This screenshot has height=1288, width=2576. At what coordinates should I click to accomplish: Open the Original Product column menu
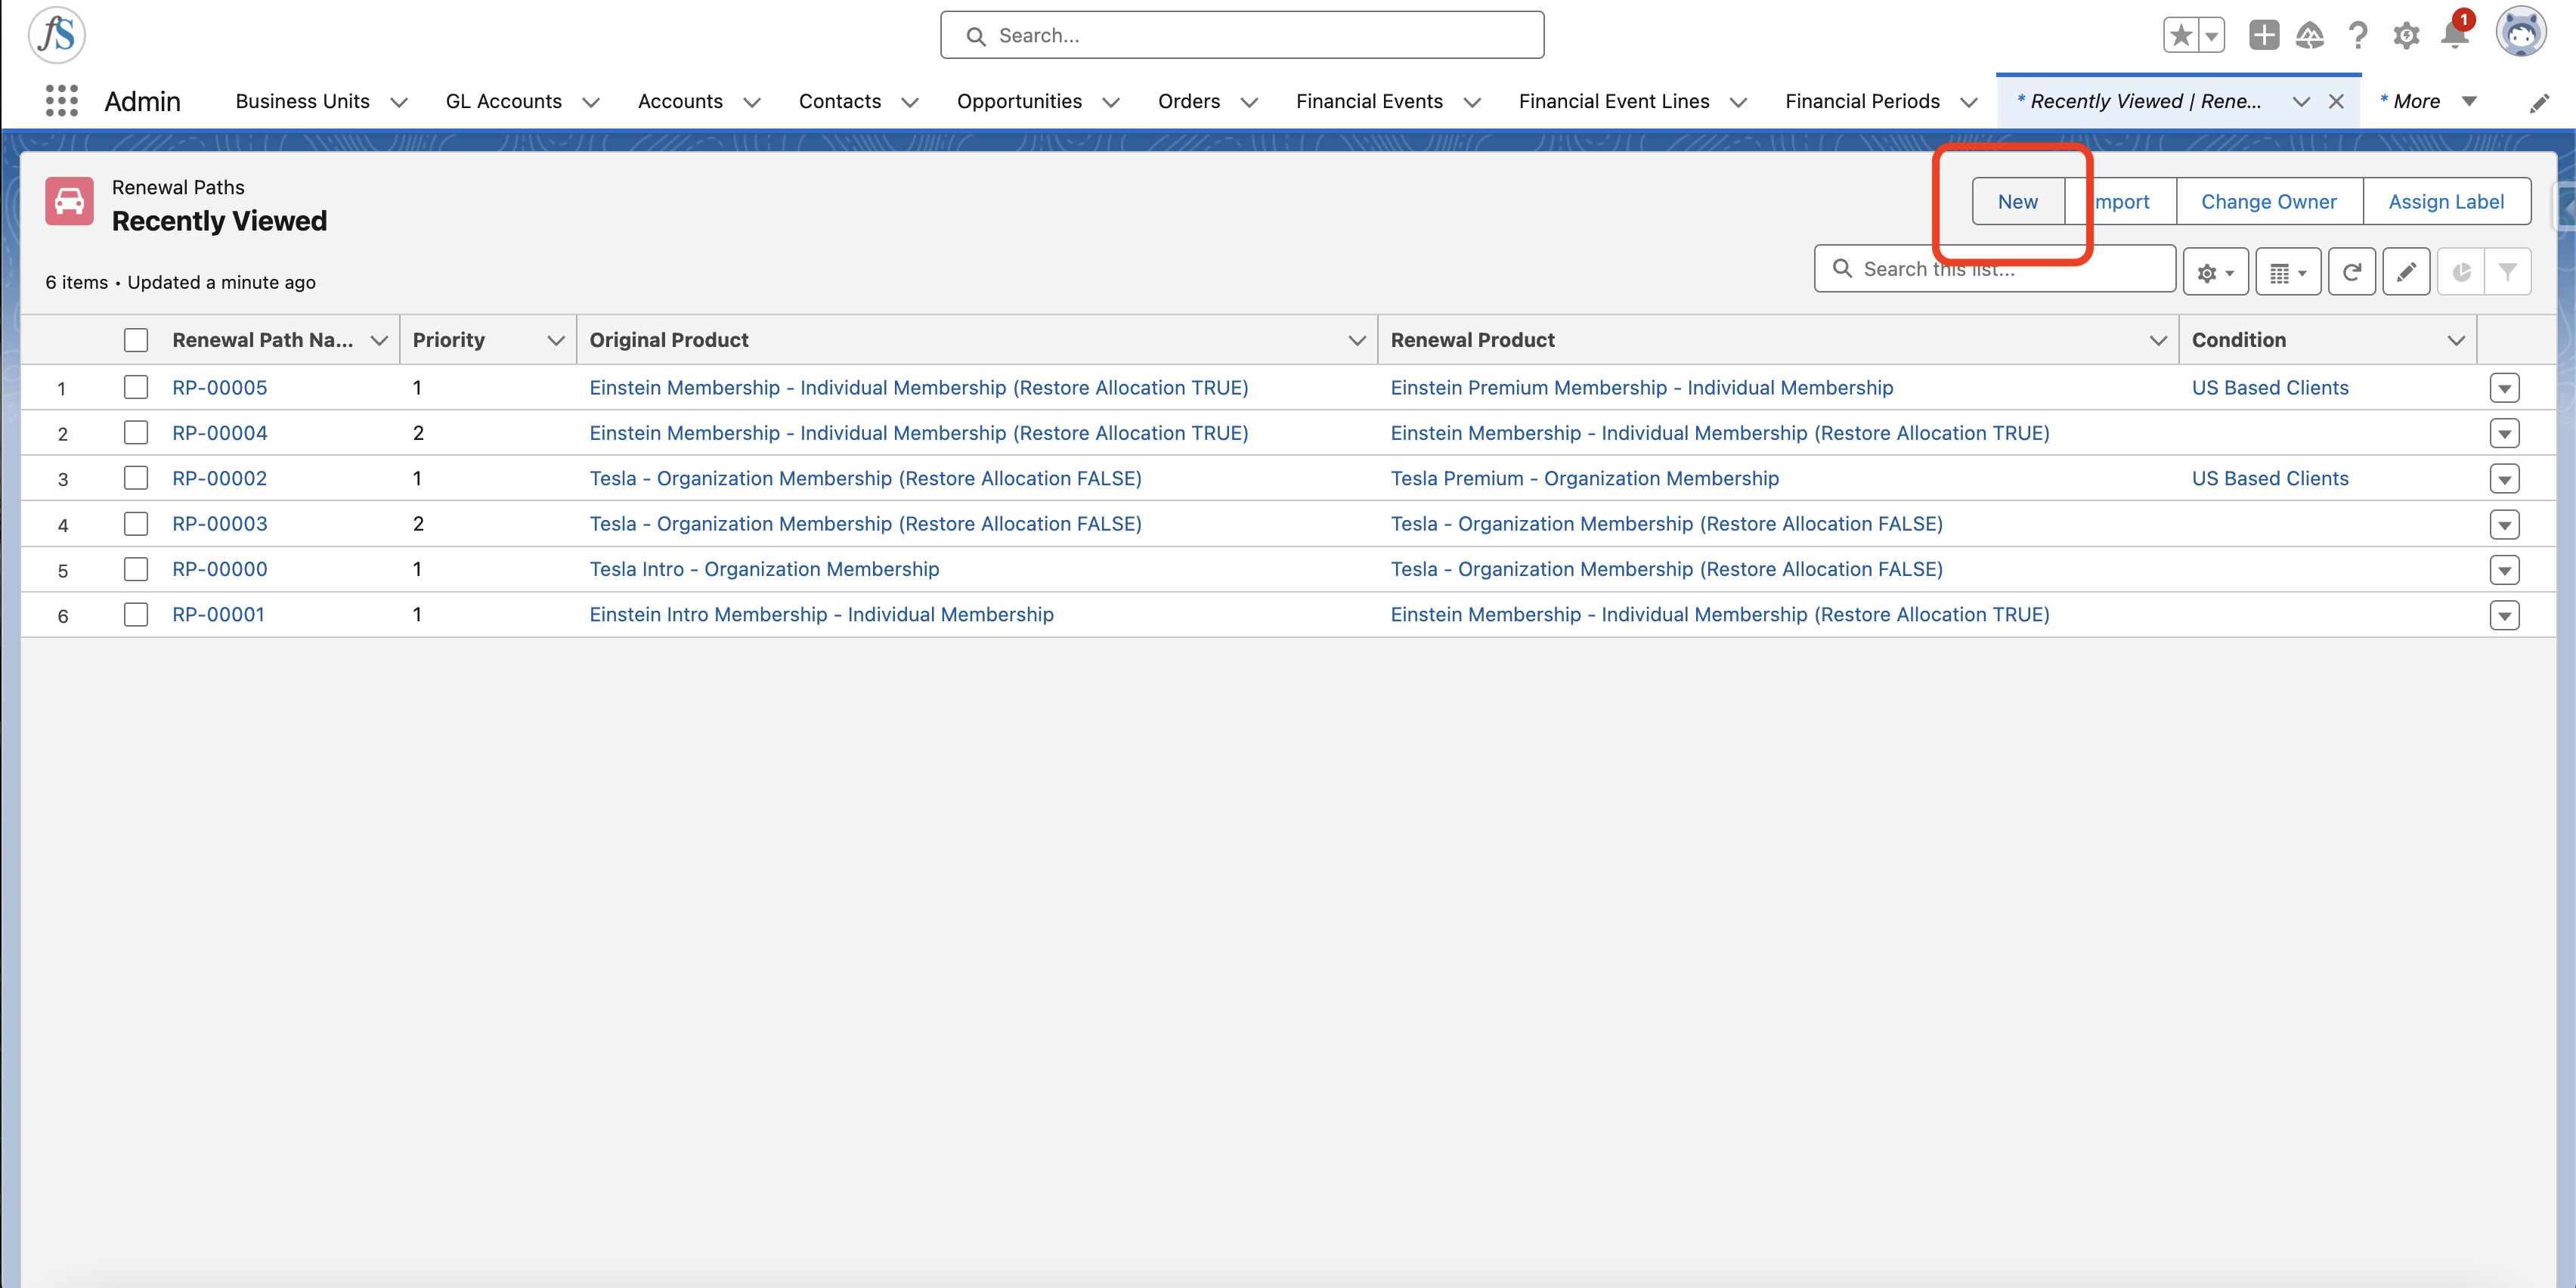pos(1357,341)
